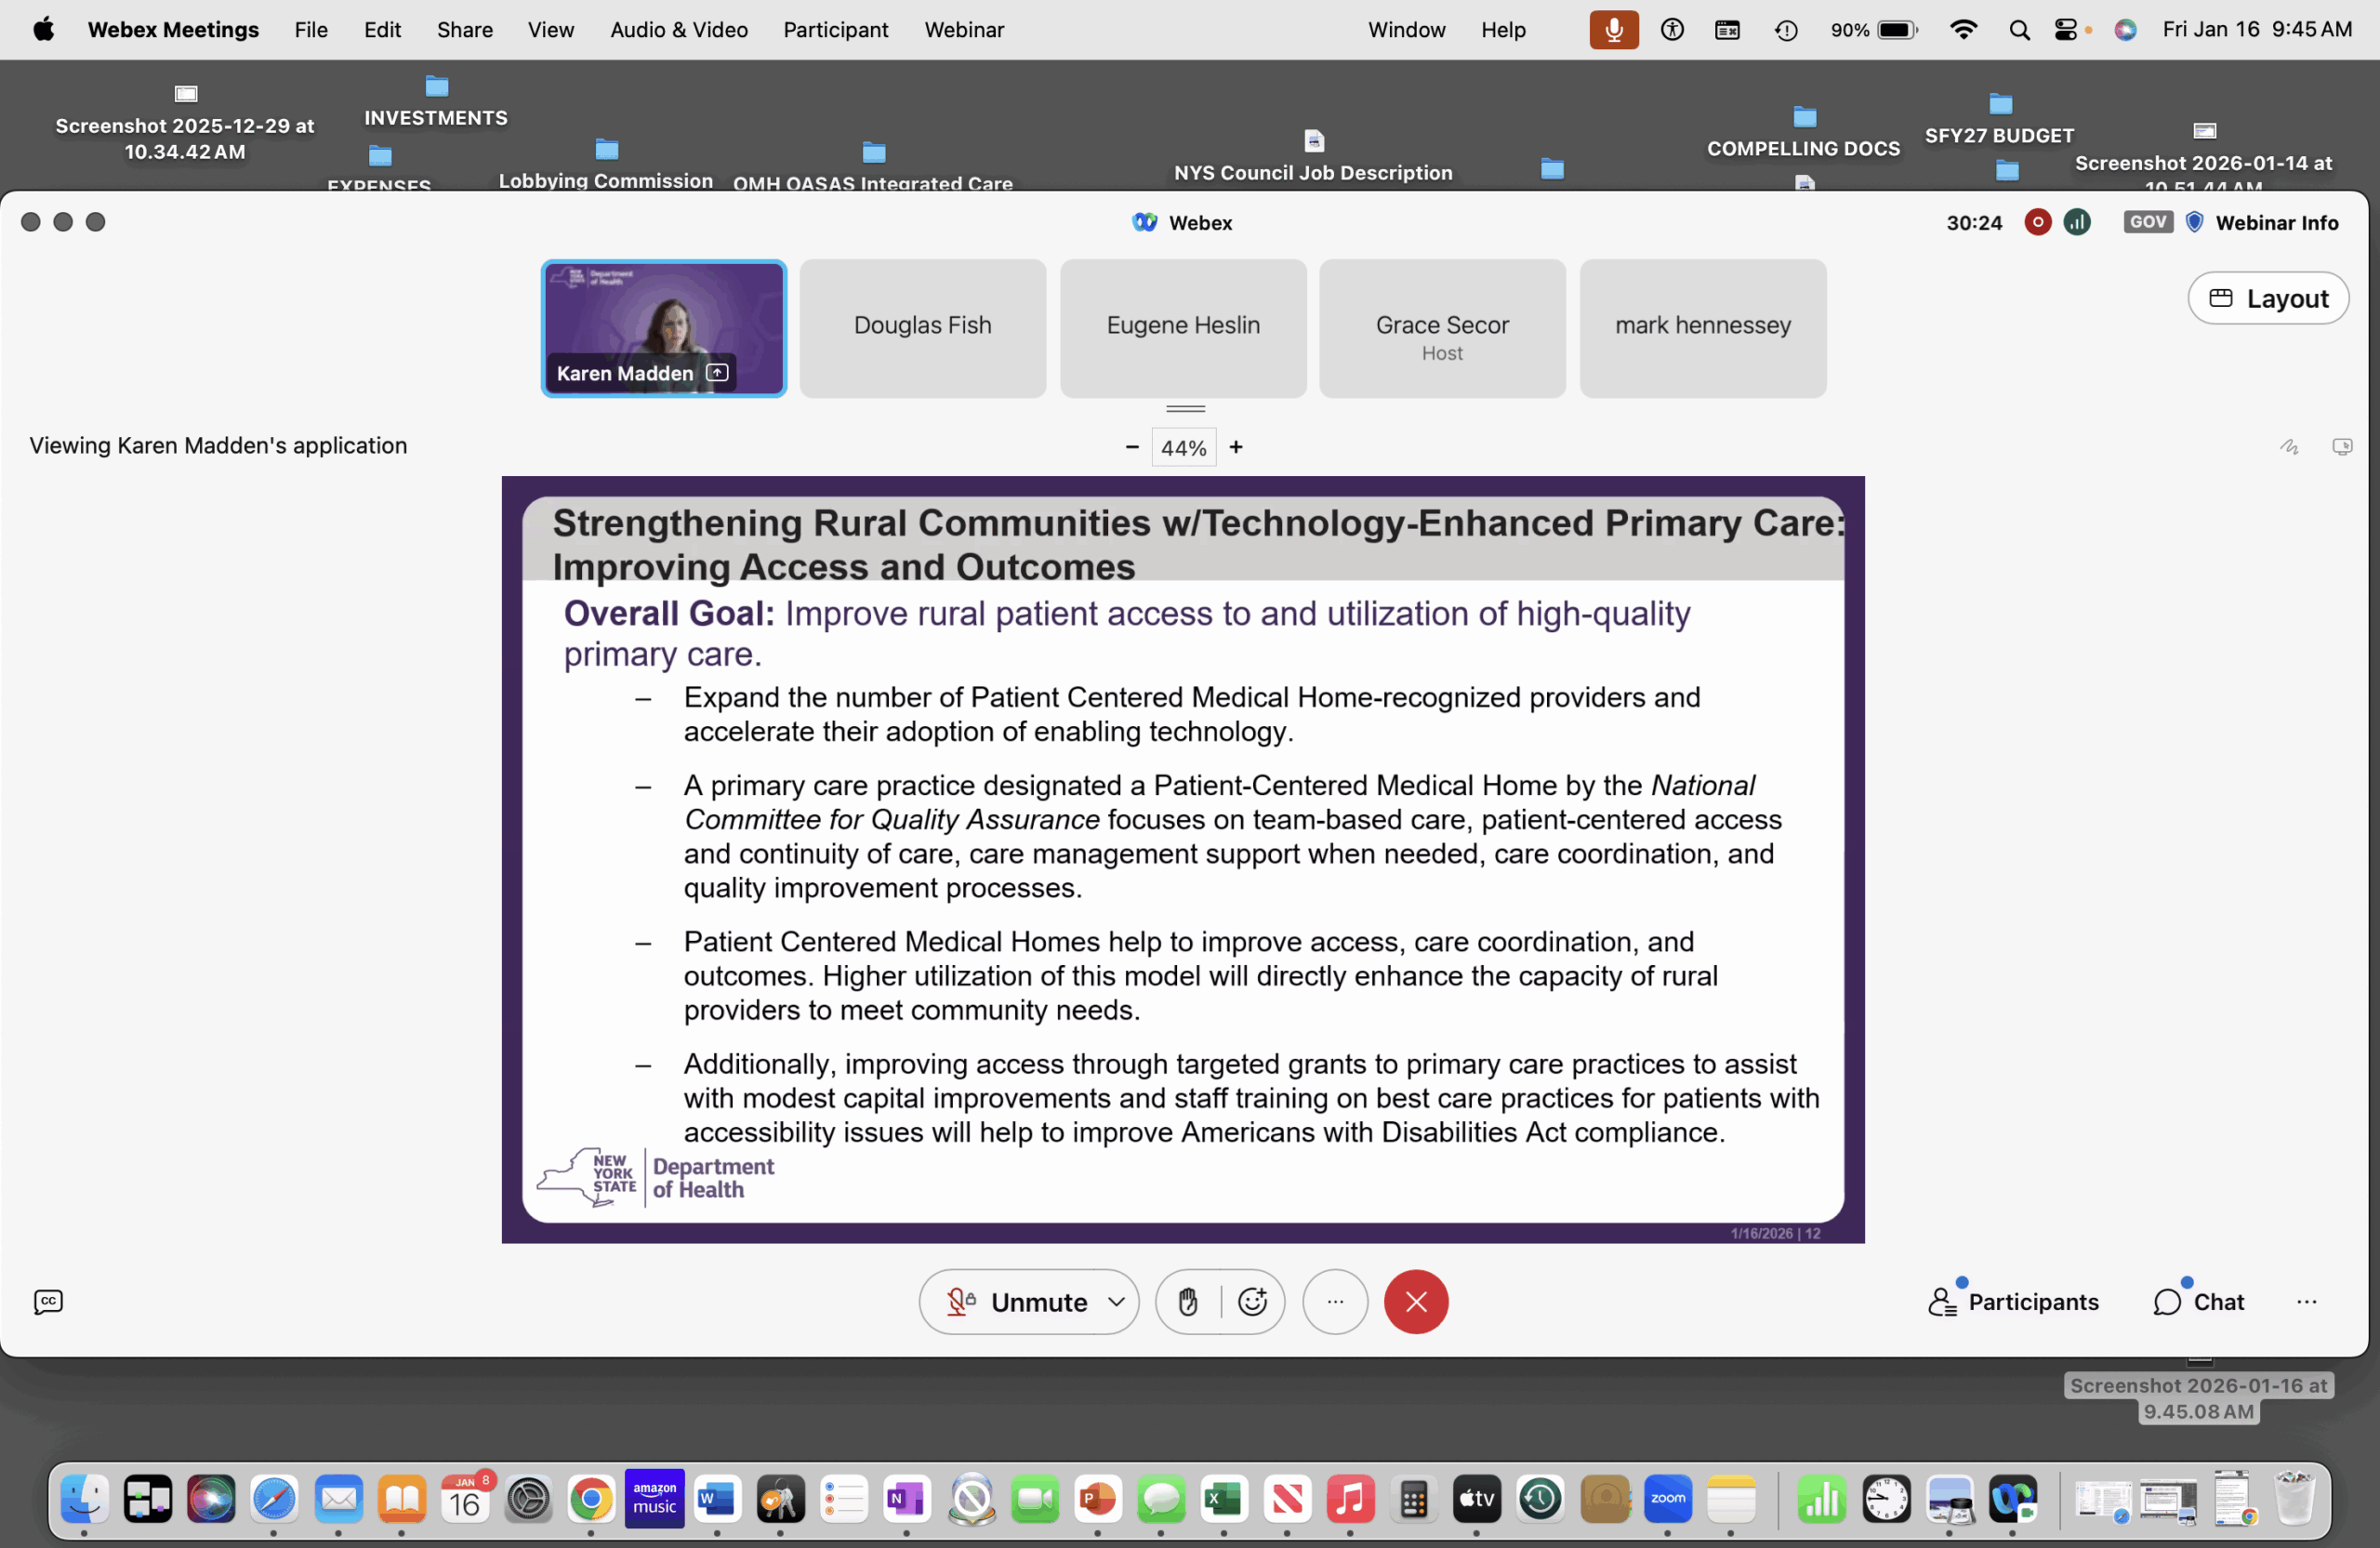Click the plus zoom-in button
2380x1548 pixels.
coord(1236,447)
